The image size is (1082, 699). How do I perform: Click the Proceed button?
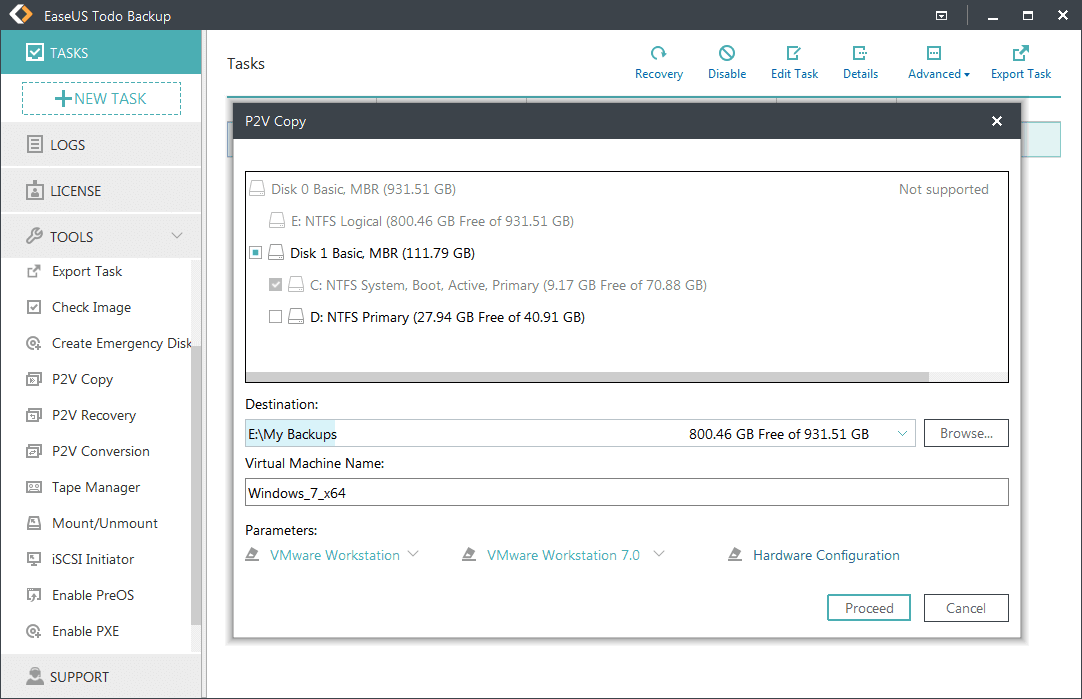(868, 608)
